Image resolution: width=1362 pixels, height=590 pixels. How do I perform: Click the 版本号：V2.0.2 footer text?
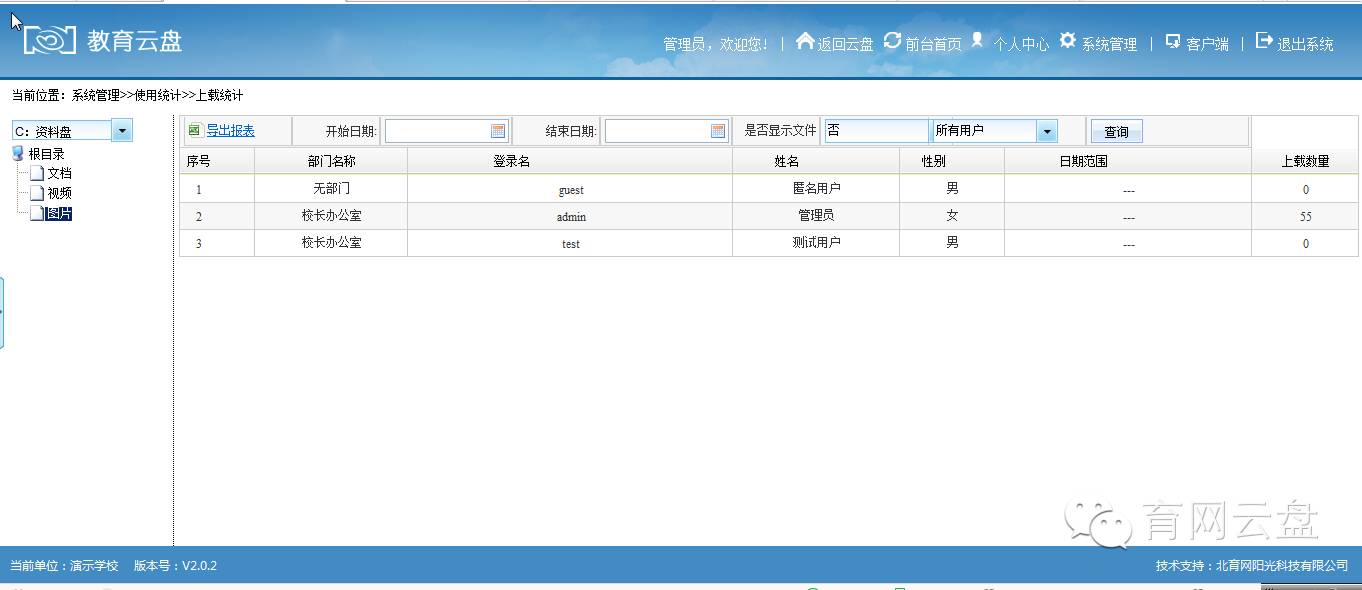click(175, 566)
